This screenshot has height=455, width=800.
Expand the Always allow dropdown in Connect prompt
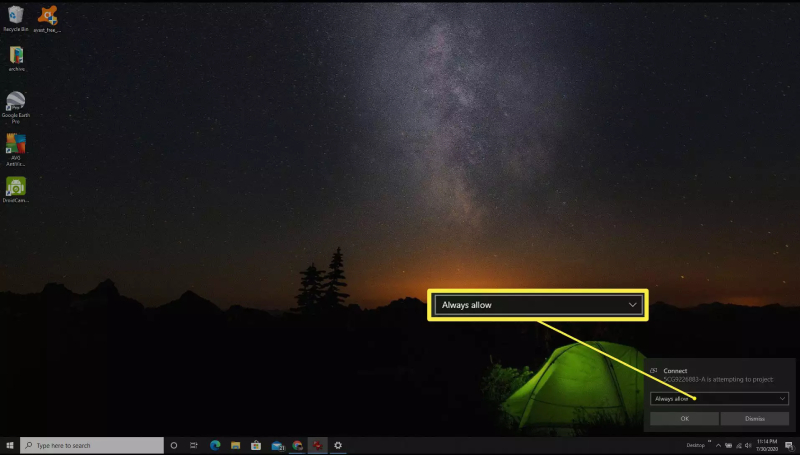[719, 398]
